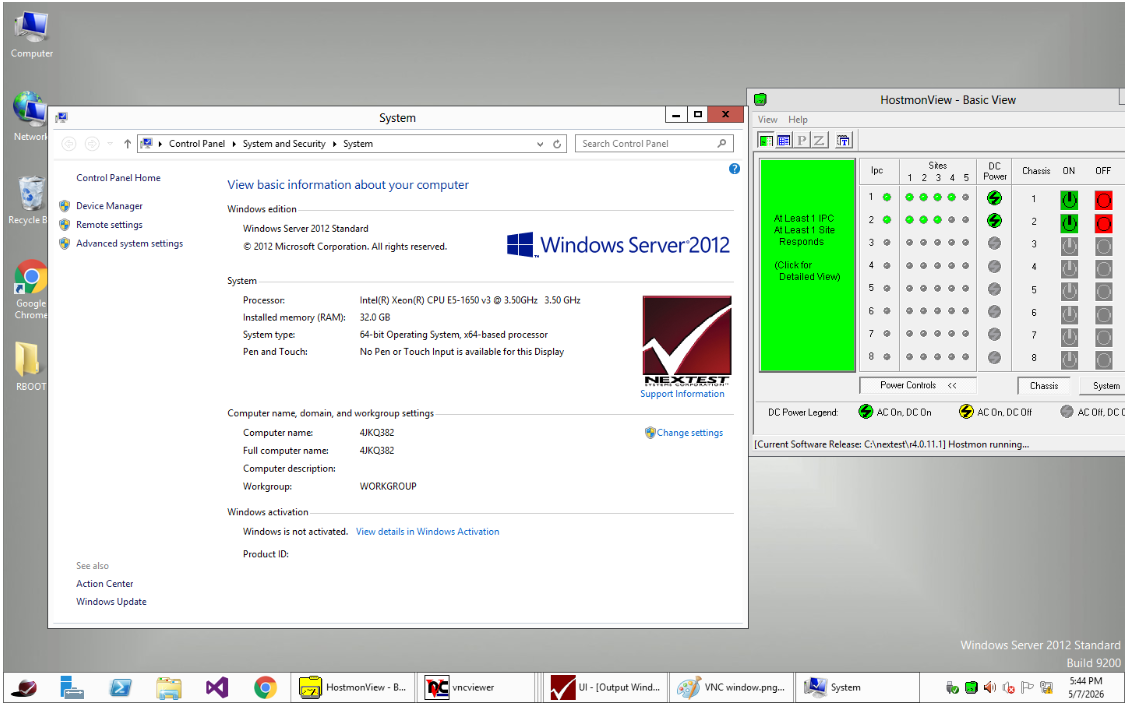The height and width of the screenshot is (704, 1127).
Task: Click the IPC 1 status indicator
Action: (x=887, y=197)
